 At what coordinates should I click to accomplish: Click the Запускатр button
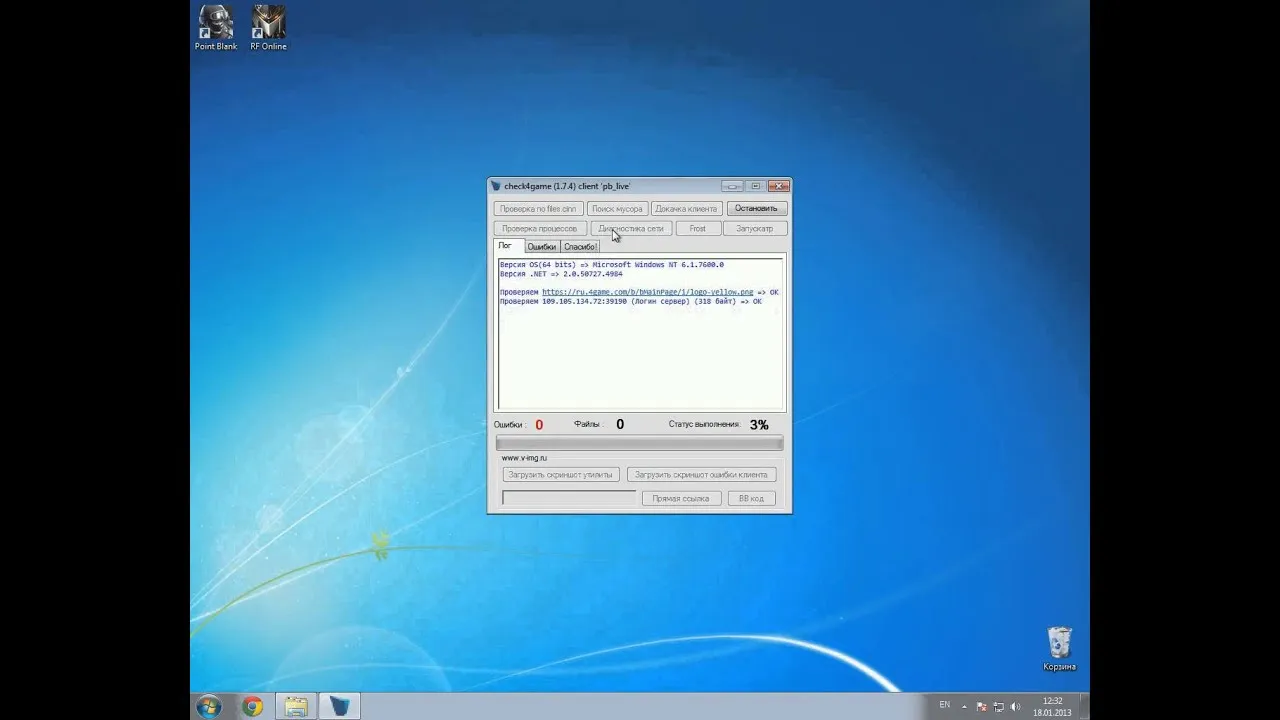[x=755, y=229]
